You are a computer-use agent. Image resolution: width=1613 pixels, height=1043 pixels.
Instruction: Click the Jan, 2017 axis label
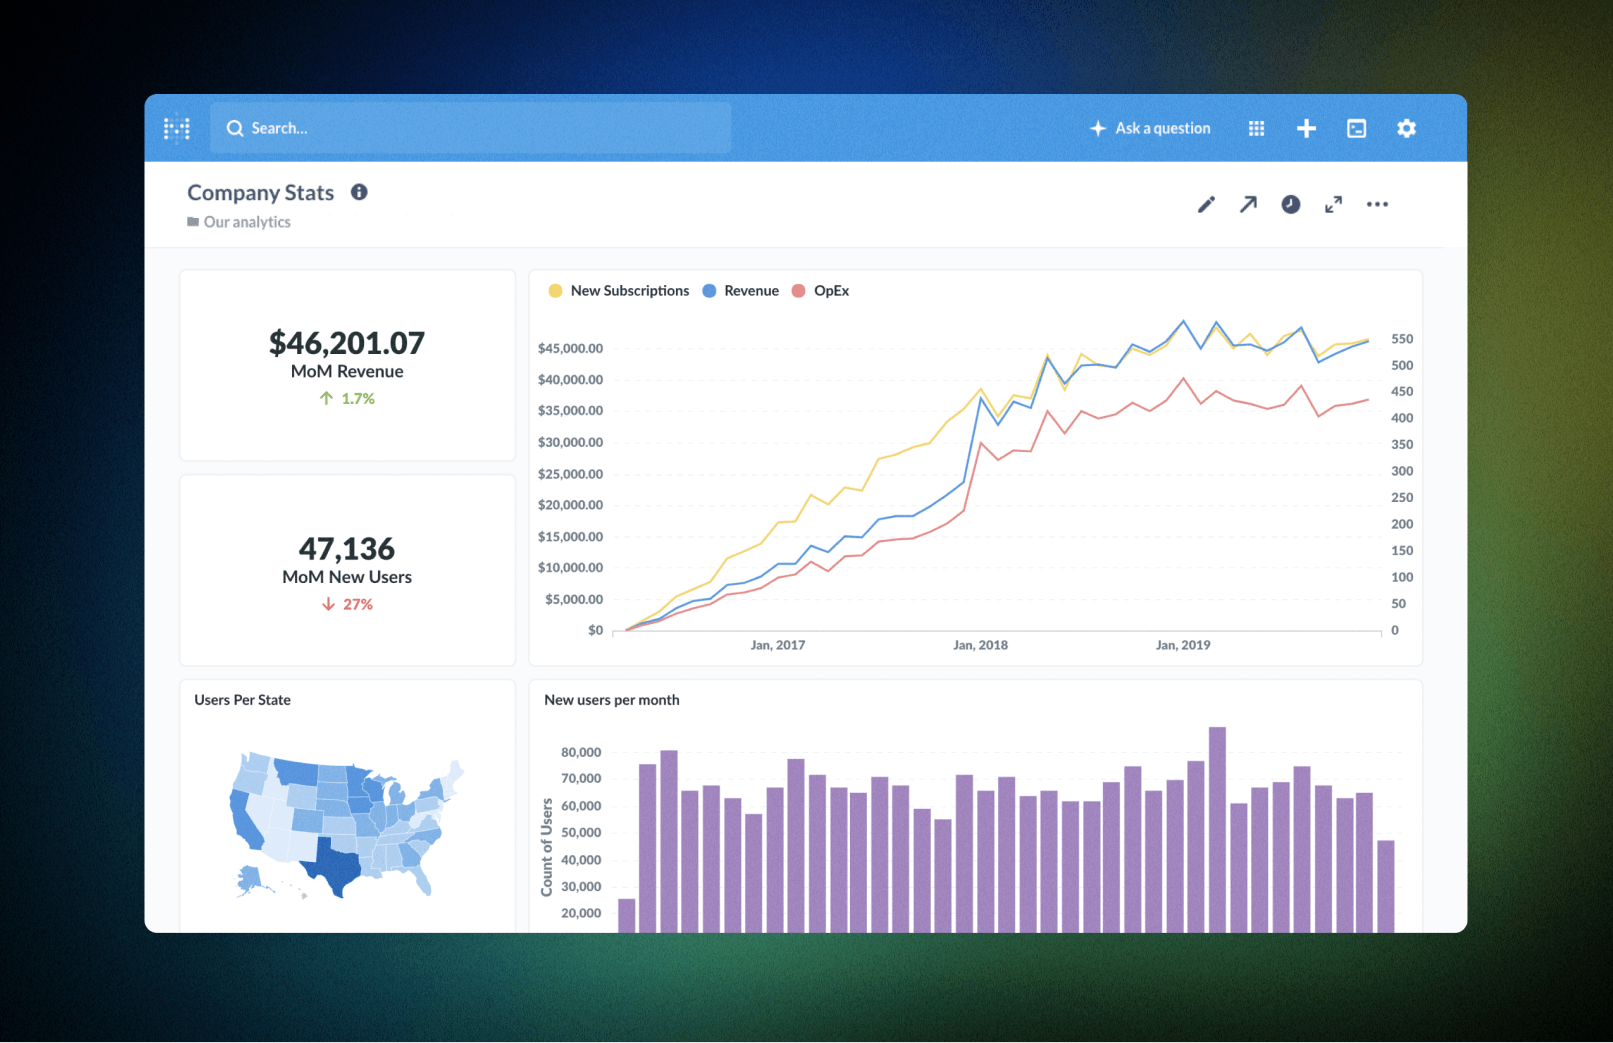coord(778,645)
